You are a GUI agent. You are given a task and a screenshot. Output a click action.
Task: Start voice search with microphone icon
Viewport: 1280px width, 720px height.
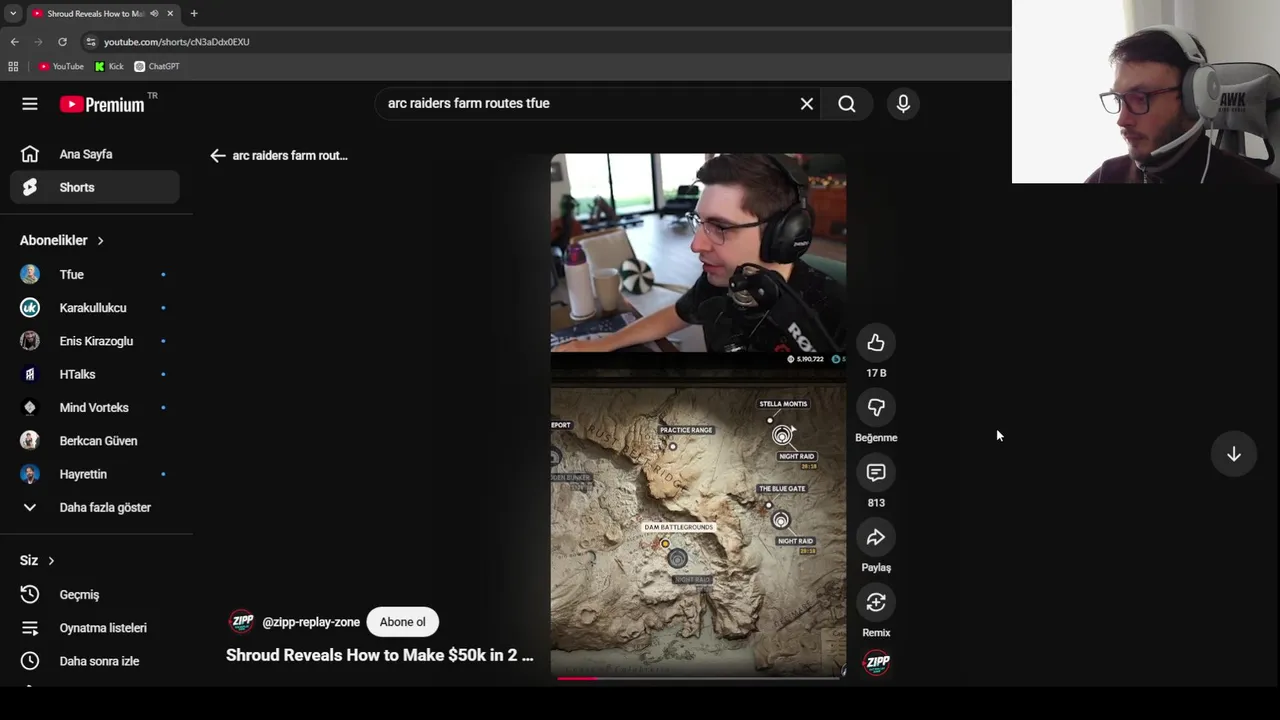click(x=903, y=104)
